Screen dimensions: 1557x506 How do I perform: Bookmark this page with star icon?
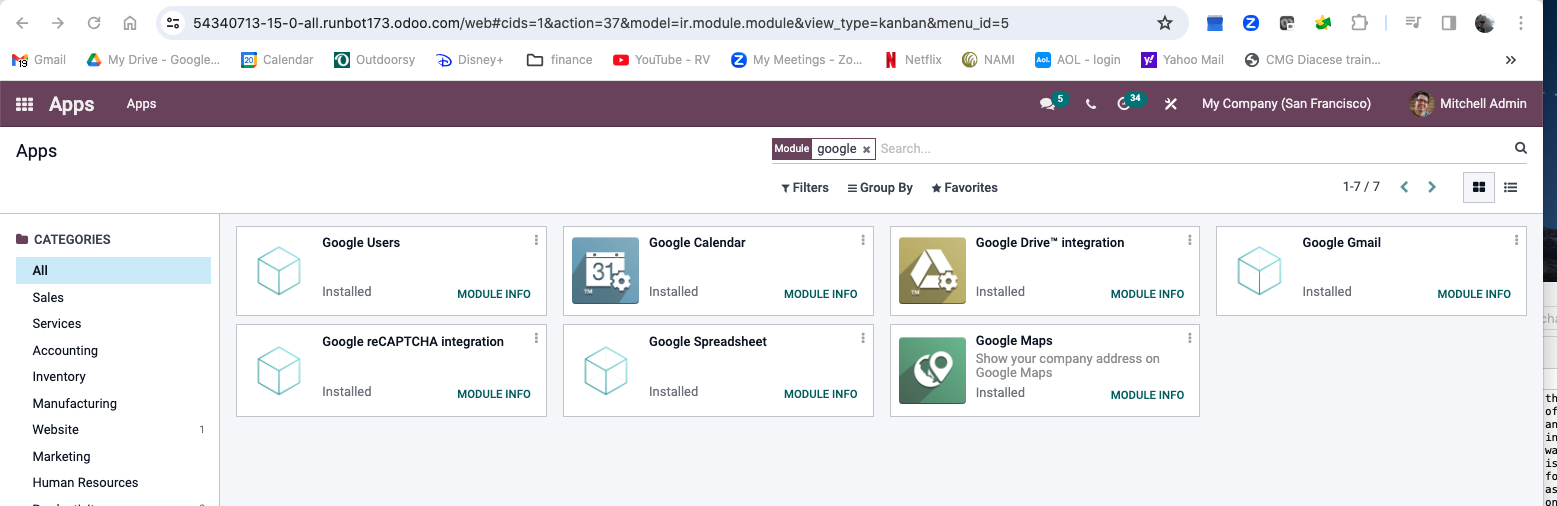pos(1164,23)
